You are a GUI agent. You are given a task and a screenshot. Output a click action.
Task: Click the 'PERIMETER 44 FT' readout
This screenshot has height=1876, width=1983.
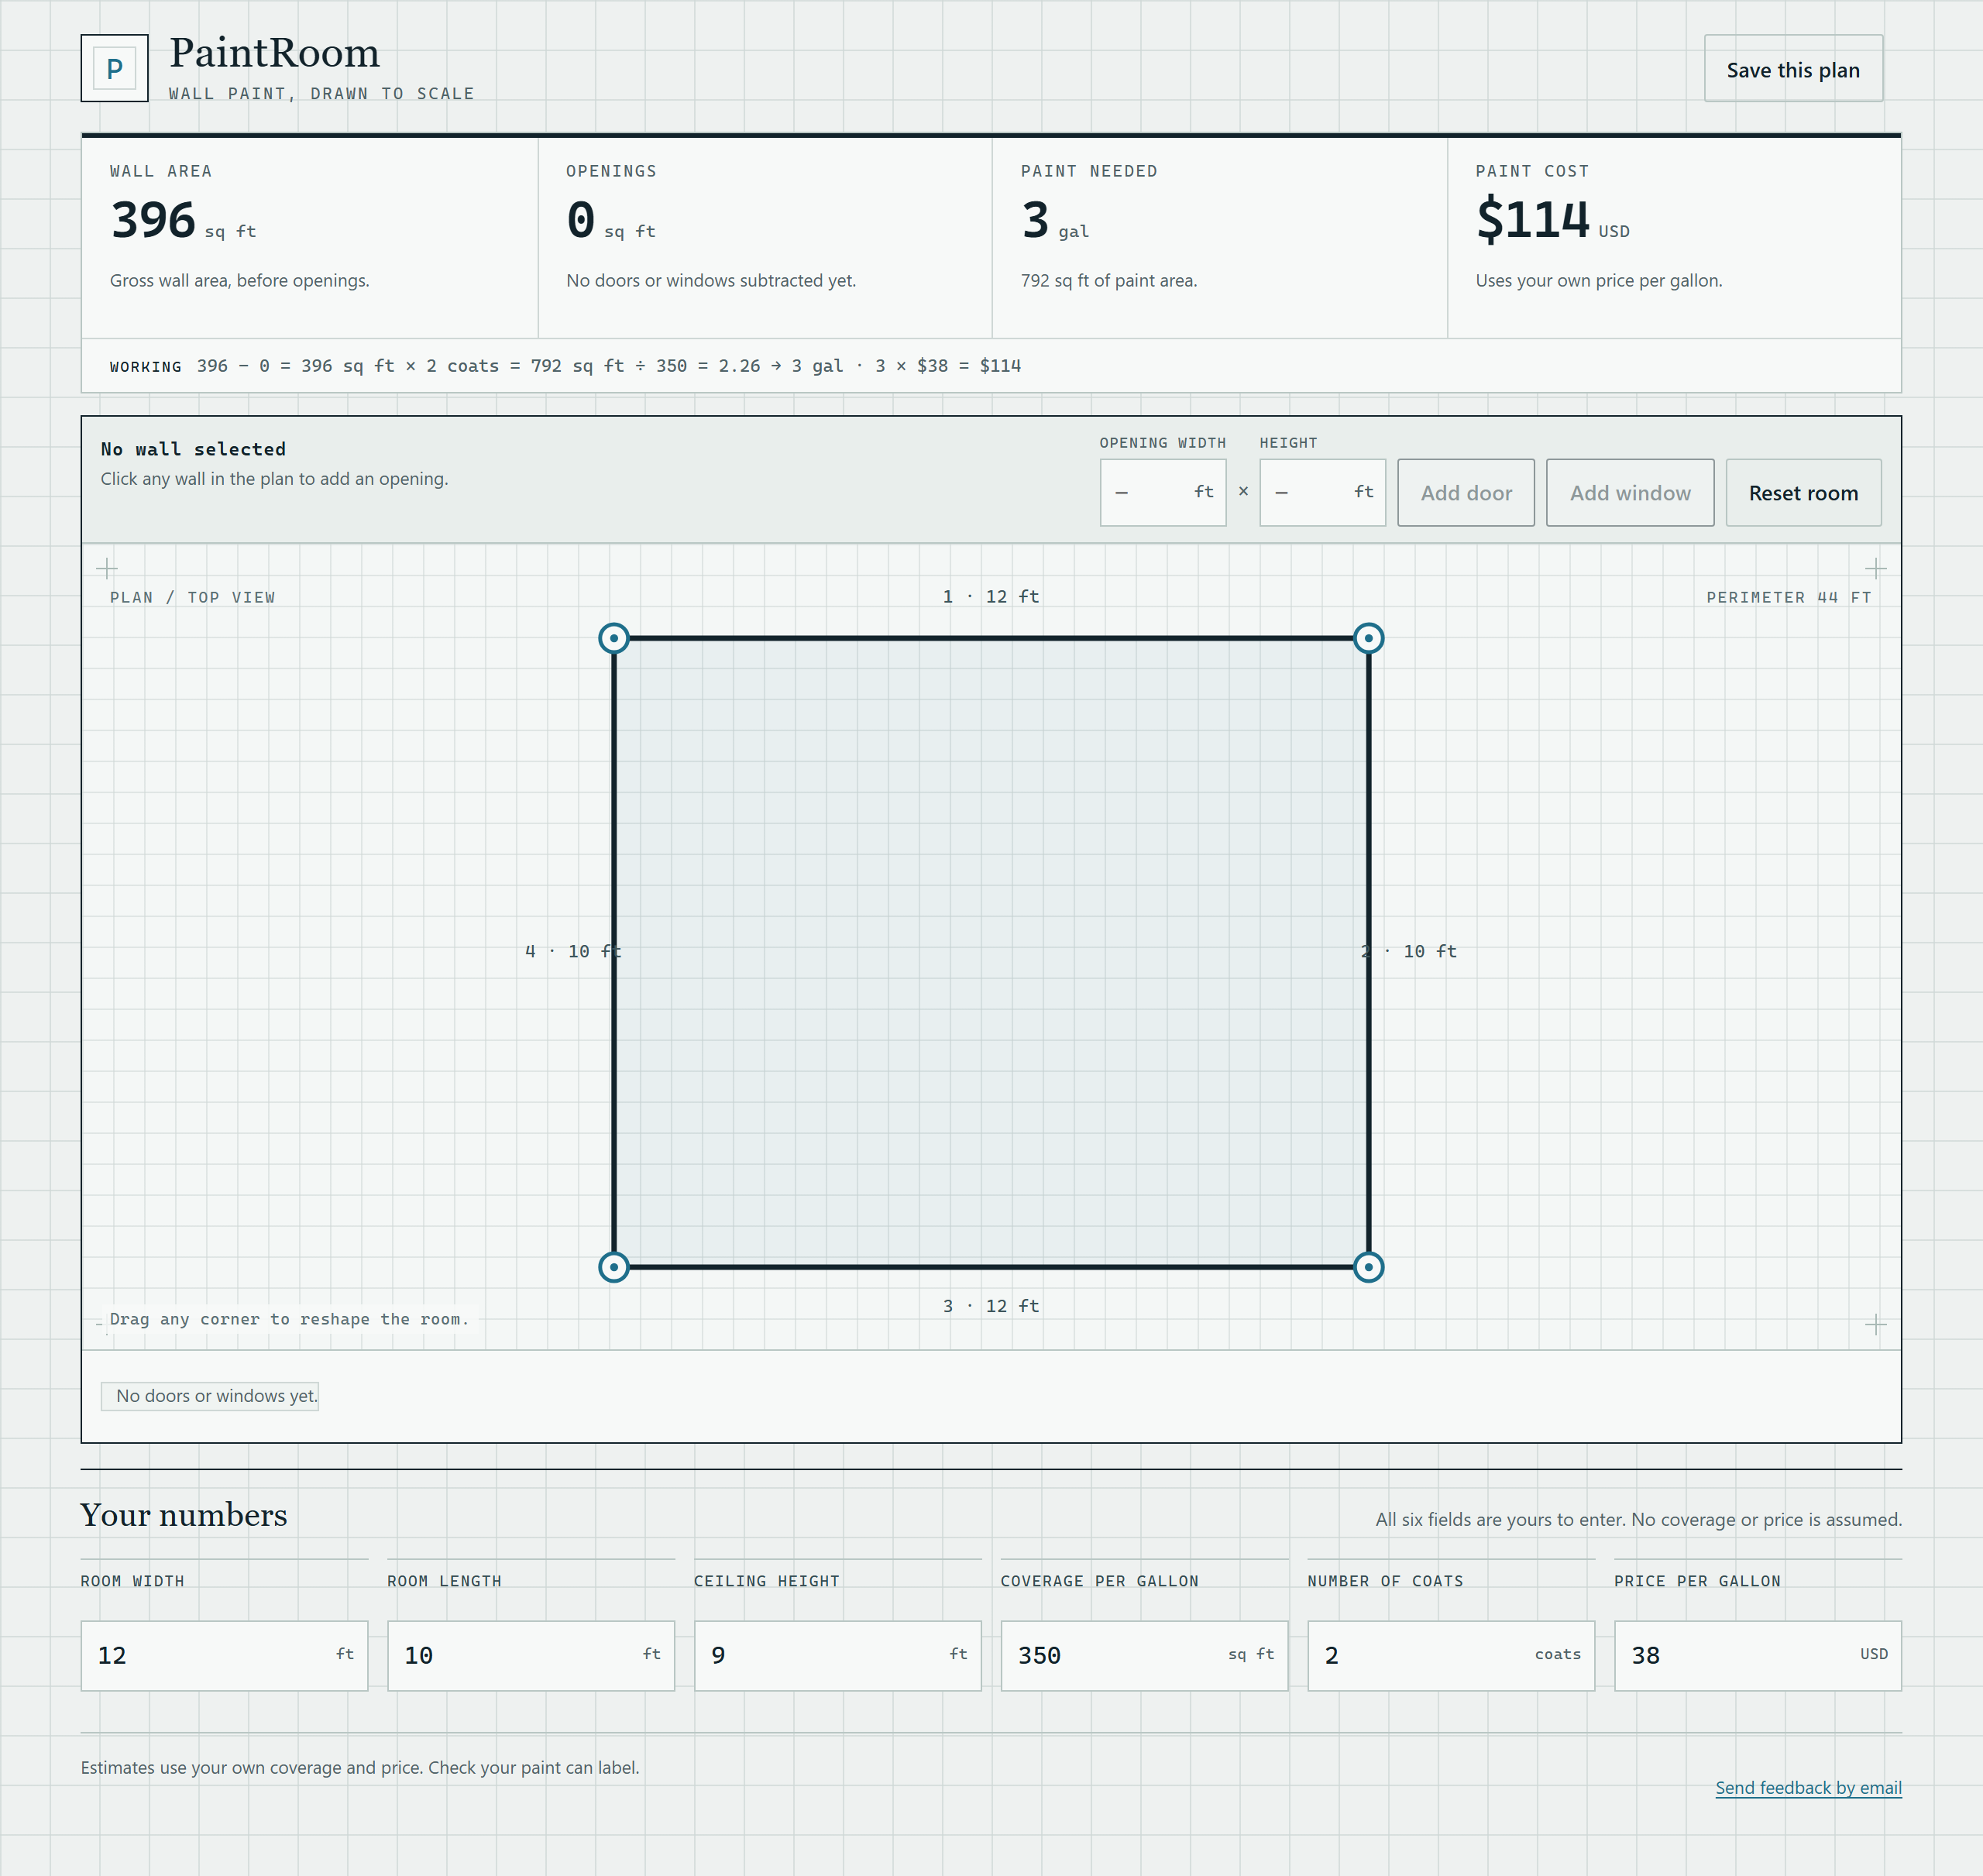point(1788,598)
